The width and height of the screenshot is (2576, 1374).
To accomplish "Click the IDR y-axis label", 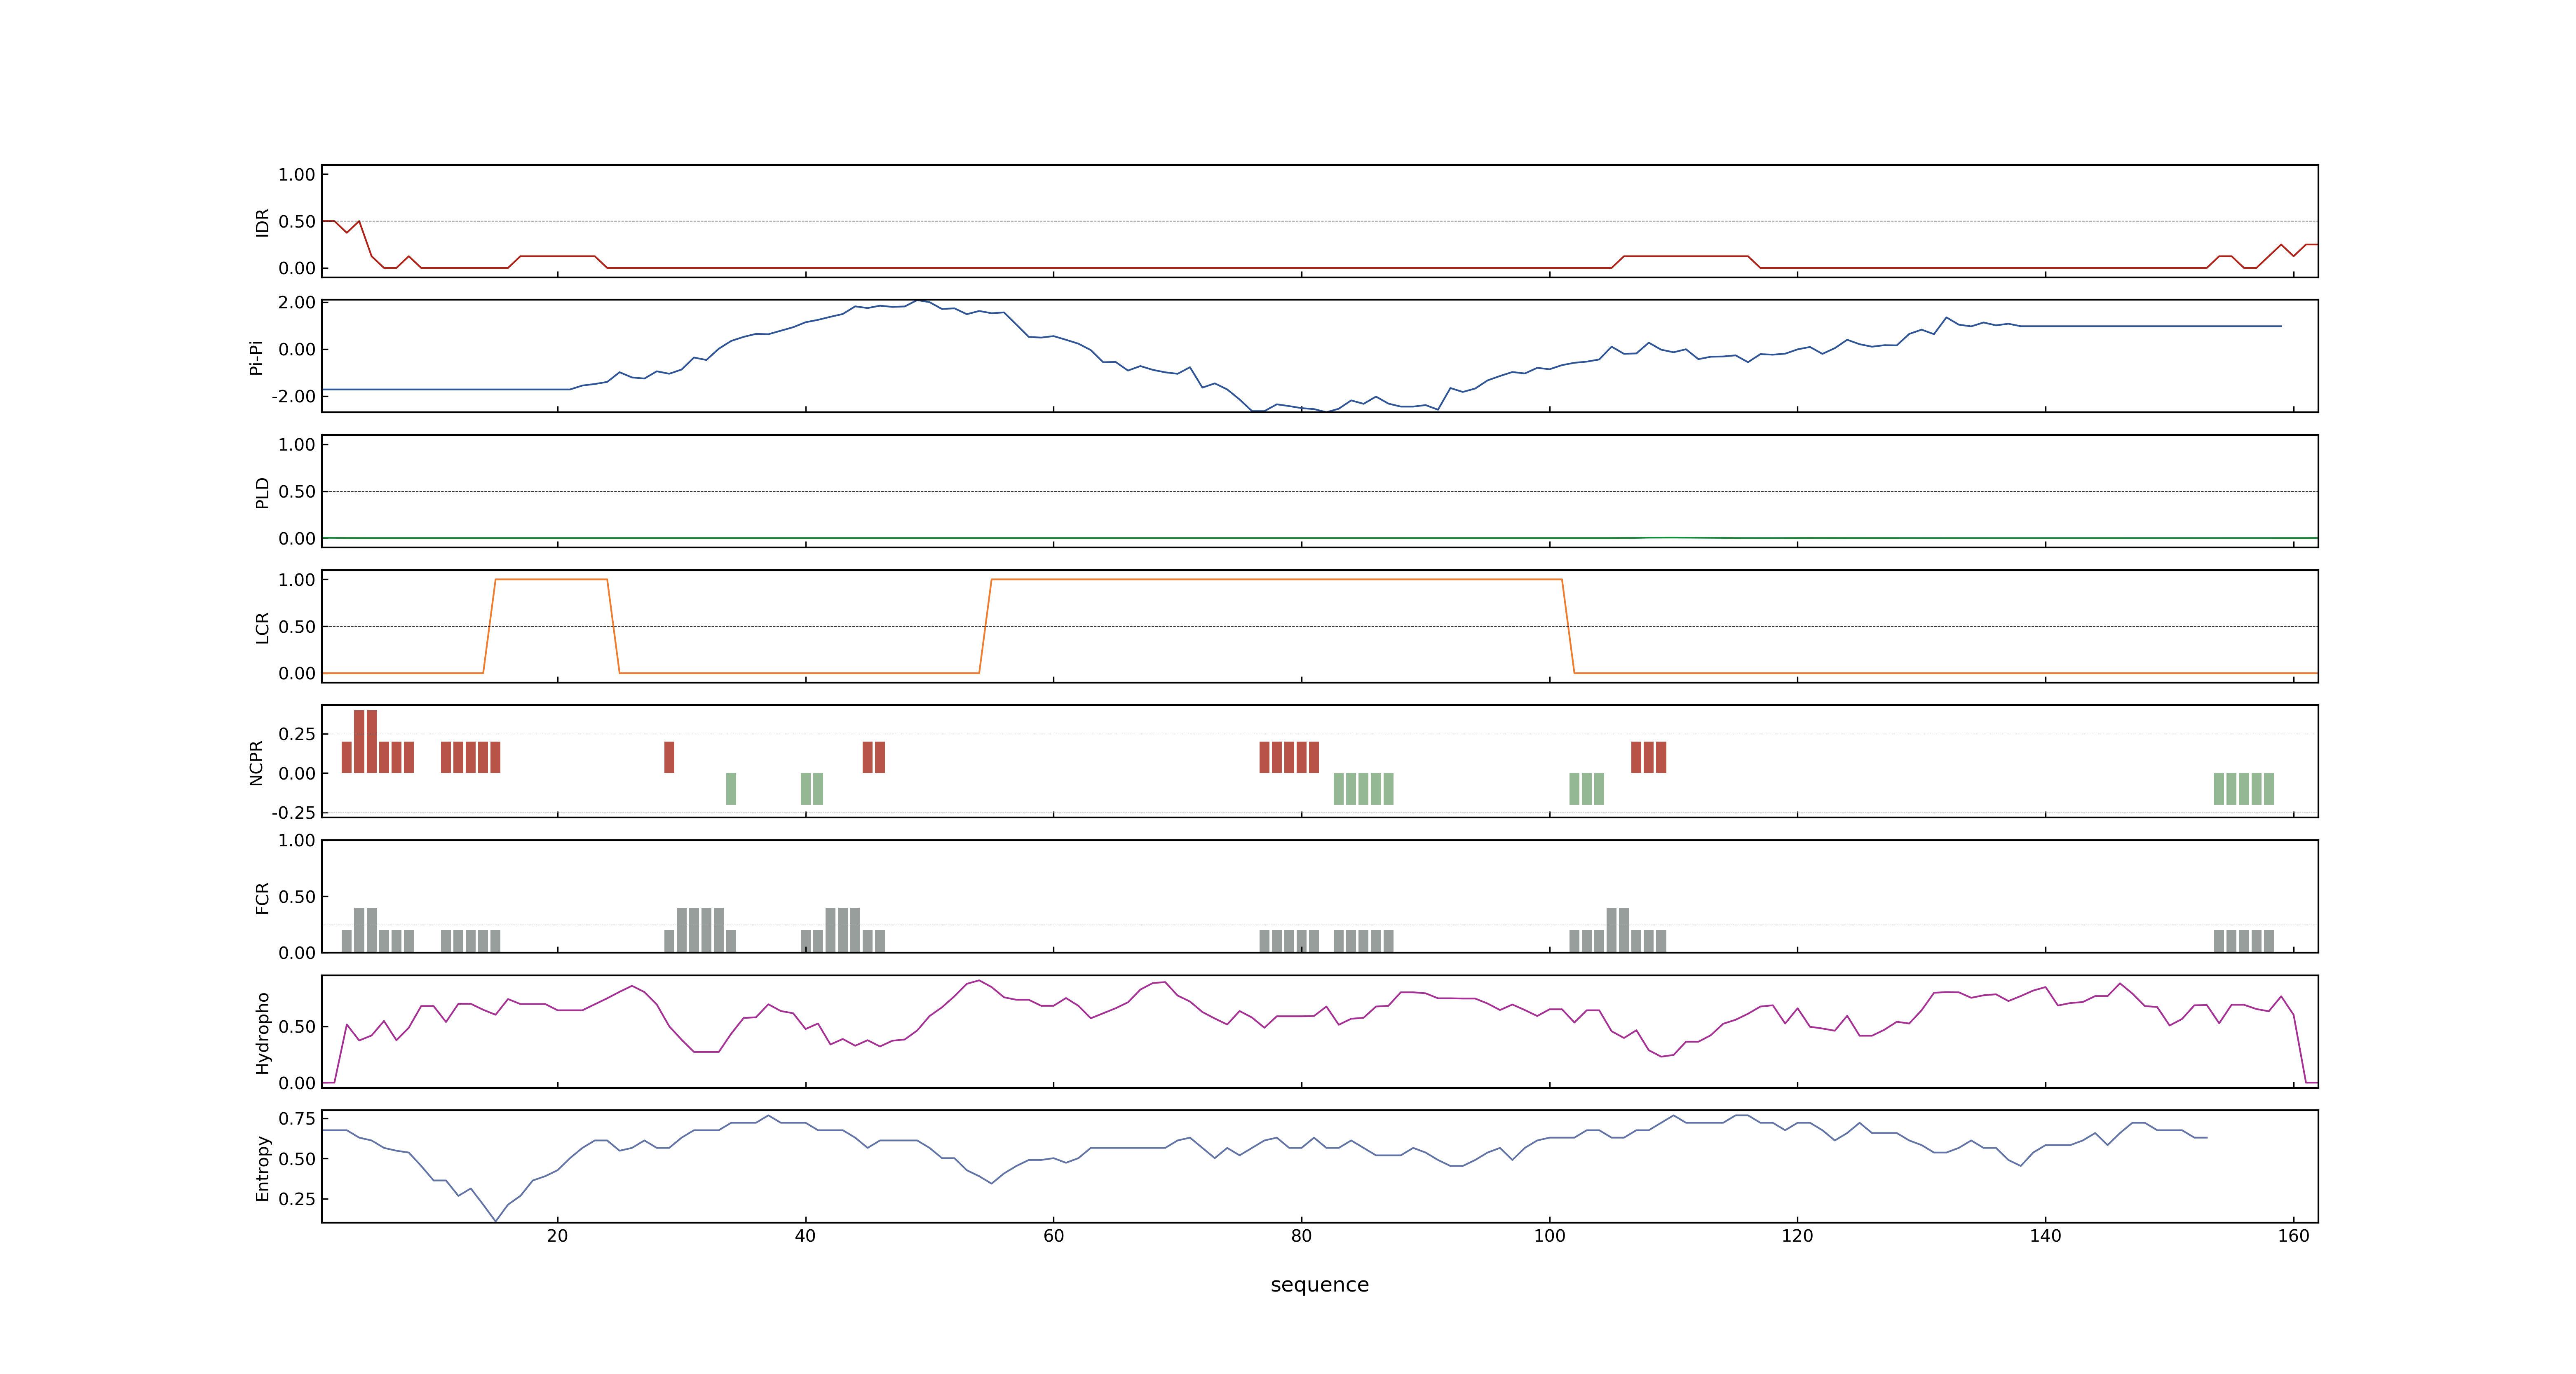I will pyautogui.click(x=262, y=222).
